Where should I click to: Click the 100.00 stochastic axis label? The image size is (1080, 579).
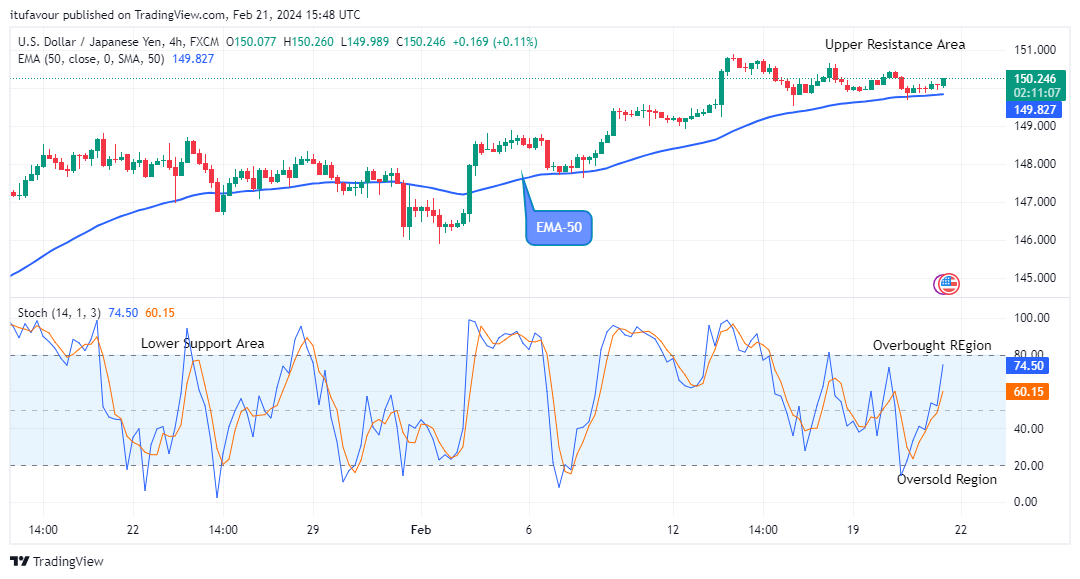coord(1031,318)
